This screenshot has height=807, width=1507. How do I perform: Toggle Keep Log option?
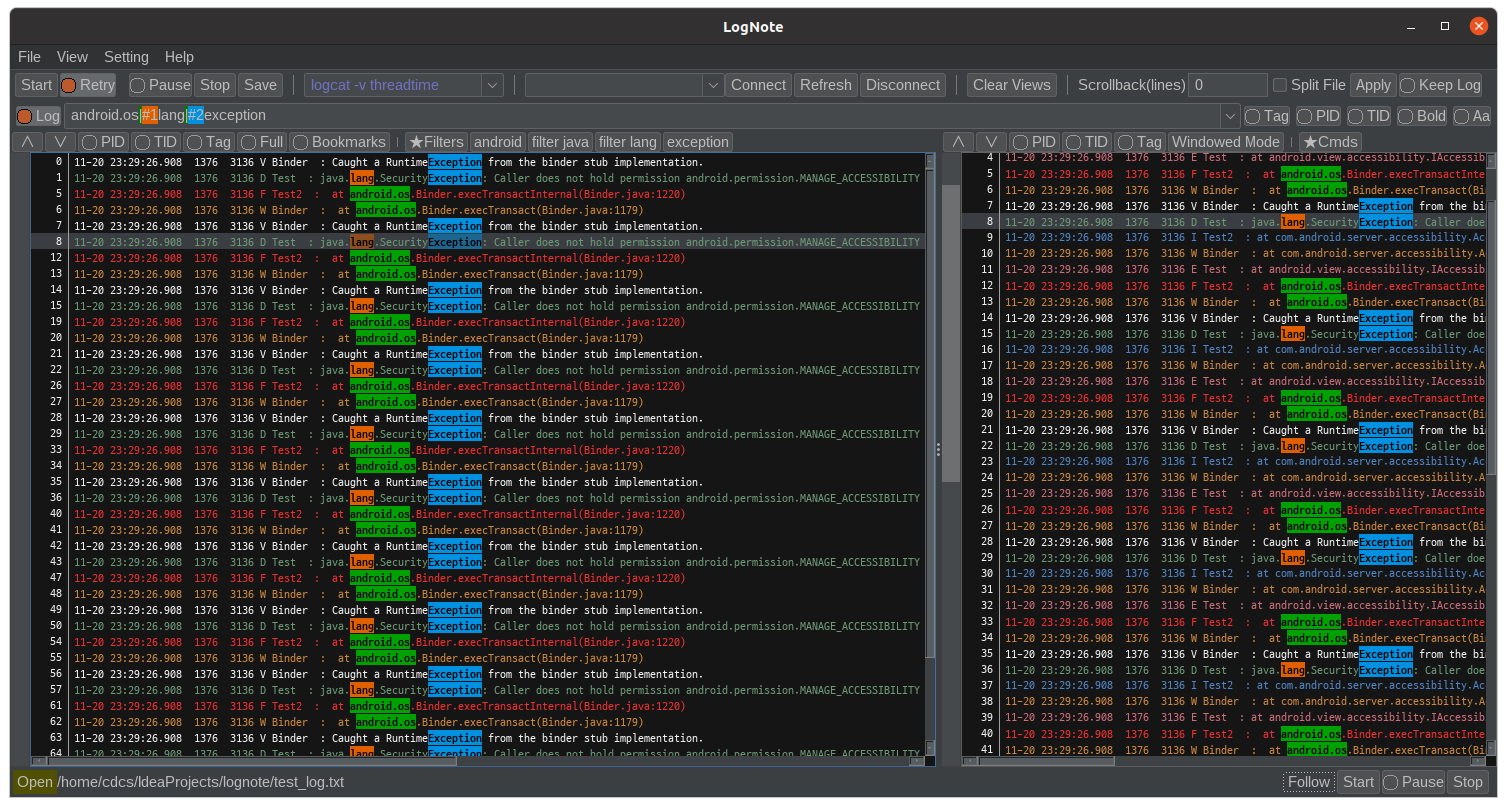[1441, 85]
